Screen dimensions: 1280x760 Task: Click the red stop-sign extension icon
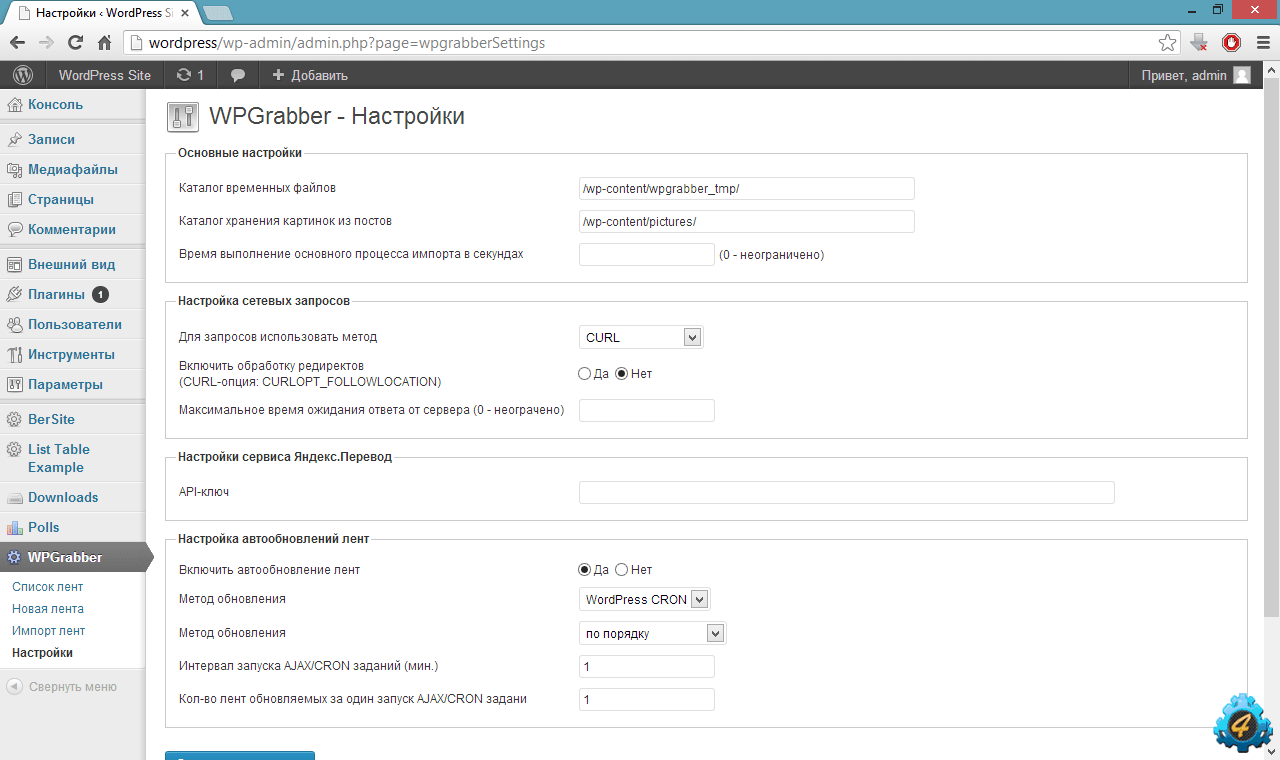[1232, 43]
